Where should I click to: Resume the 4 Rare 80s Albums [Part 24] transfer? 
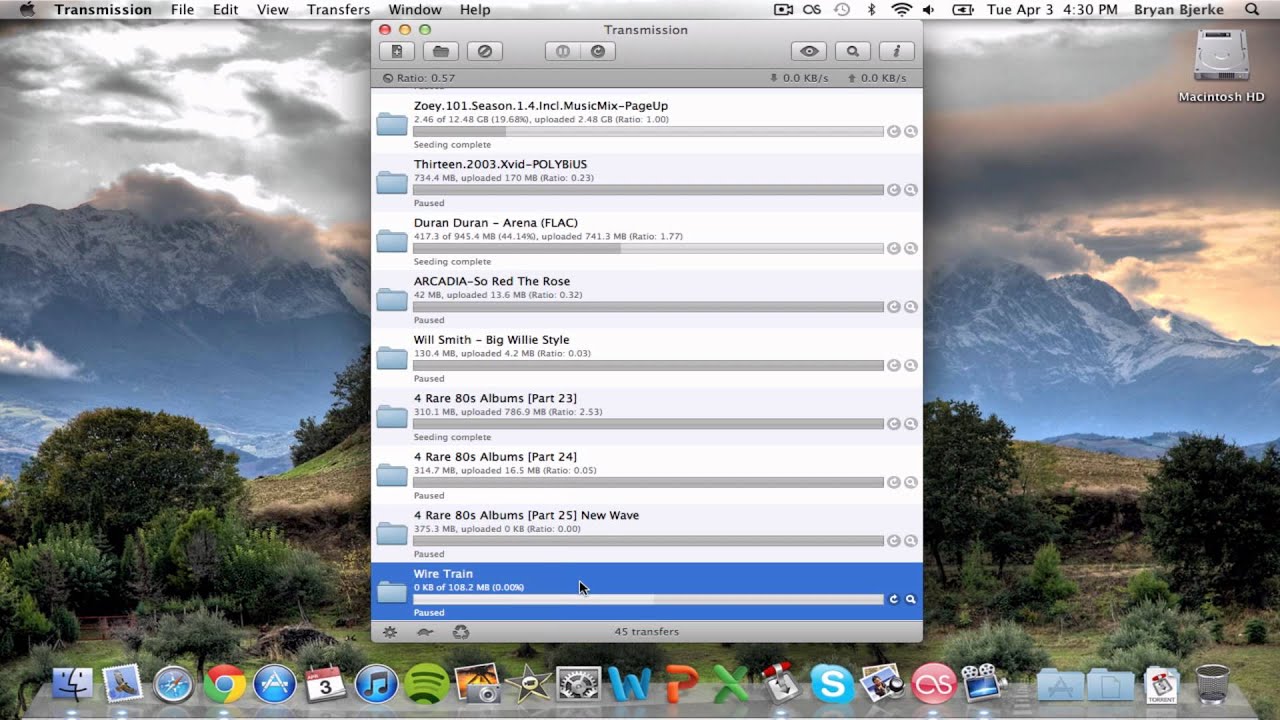pyautogui.click(x=894, y=482)
